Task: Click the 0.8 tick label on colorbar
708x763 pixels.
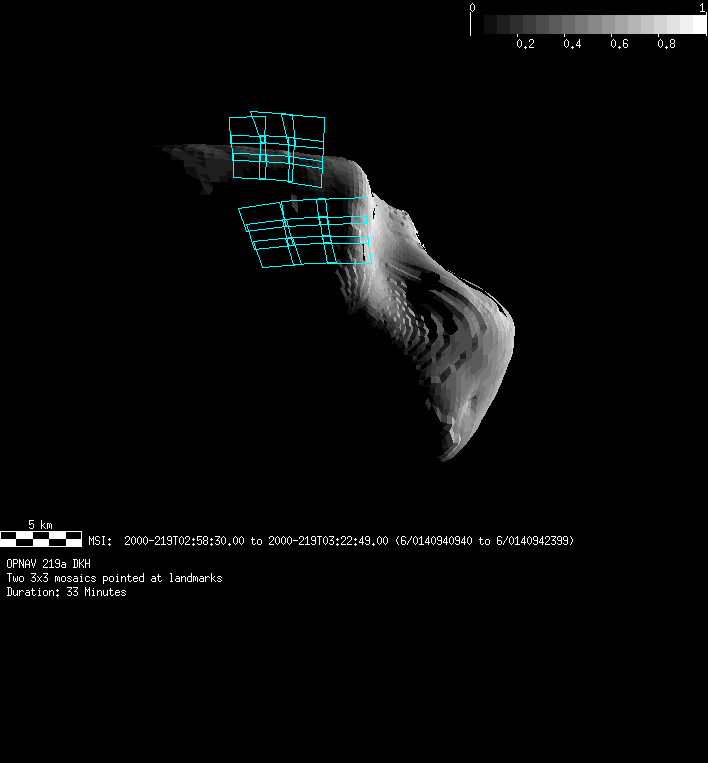Action: (x=666, y=44)
